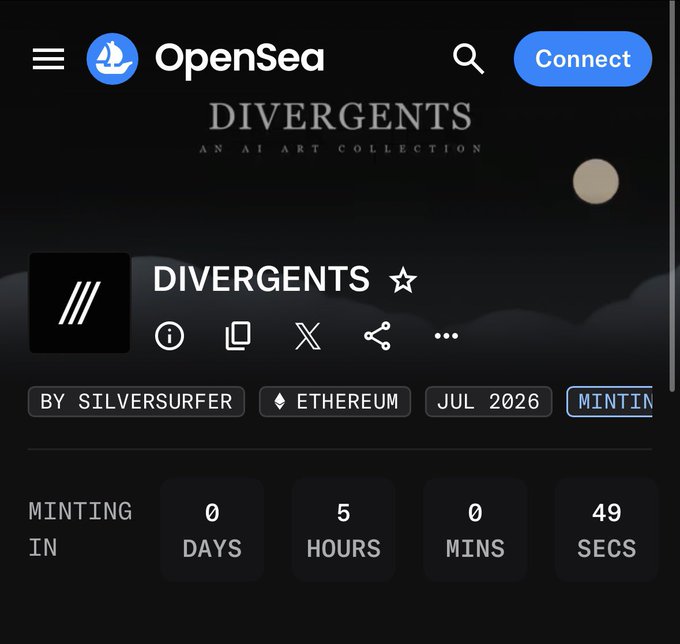
Task: Select the ETHEREUM chain tag
Action: (x=335, y=402)
